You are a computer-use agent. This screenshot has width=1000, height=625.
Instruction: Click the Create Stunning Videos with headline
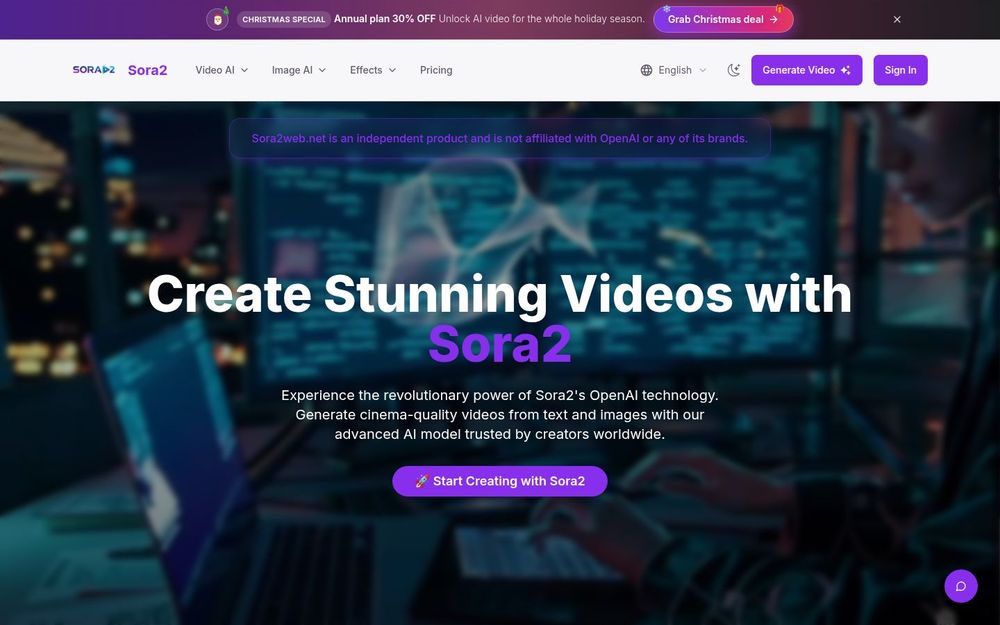tap(499, 294)
